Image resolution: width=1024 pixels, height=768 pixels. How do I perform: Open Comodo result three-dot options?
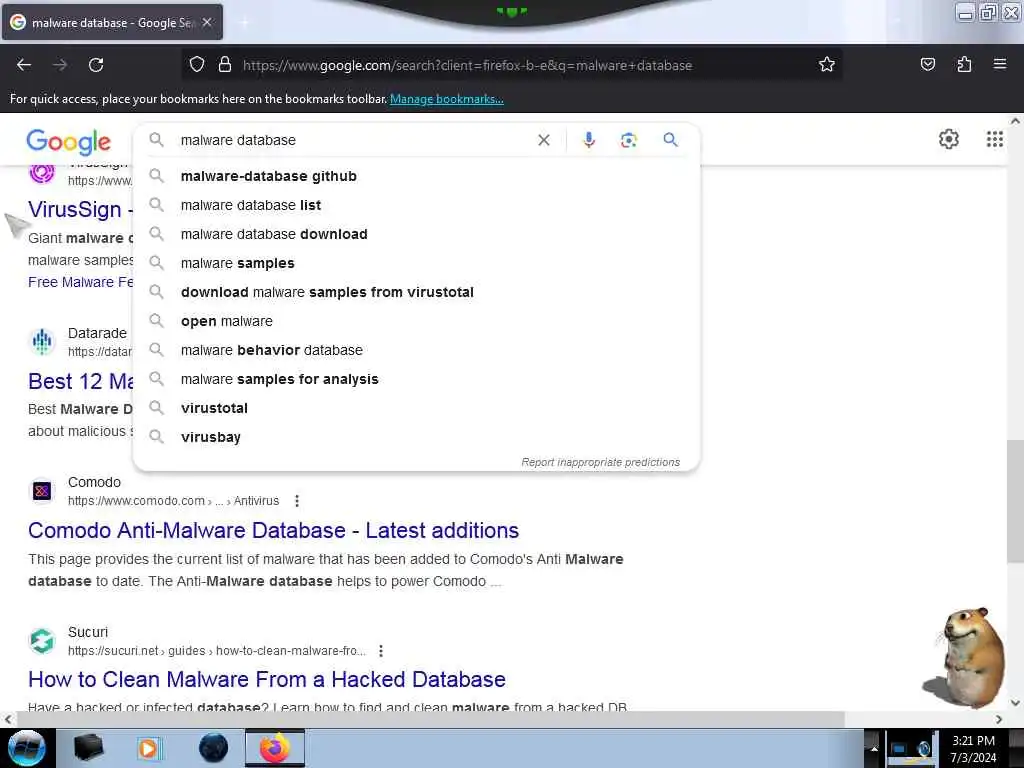tap(297, 501)
